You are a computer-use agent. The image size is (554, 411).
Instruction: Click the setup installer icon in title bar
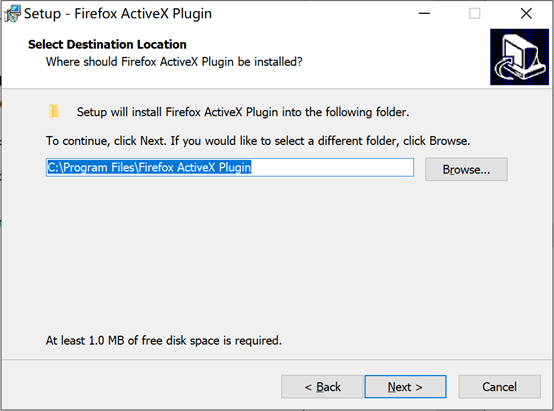(13, 14)
